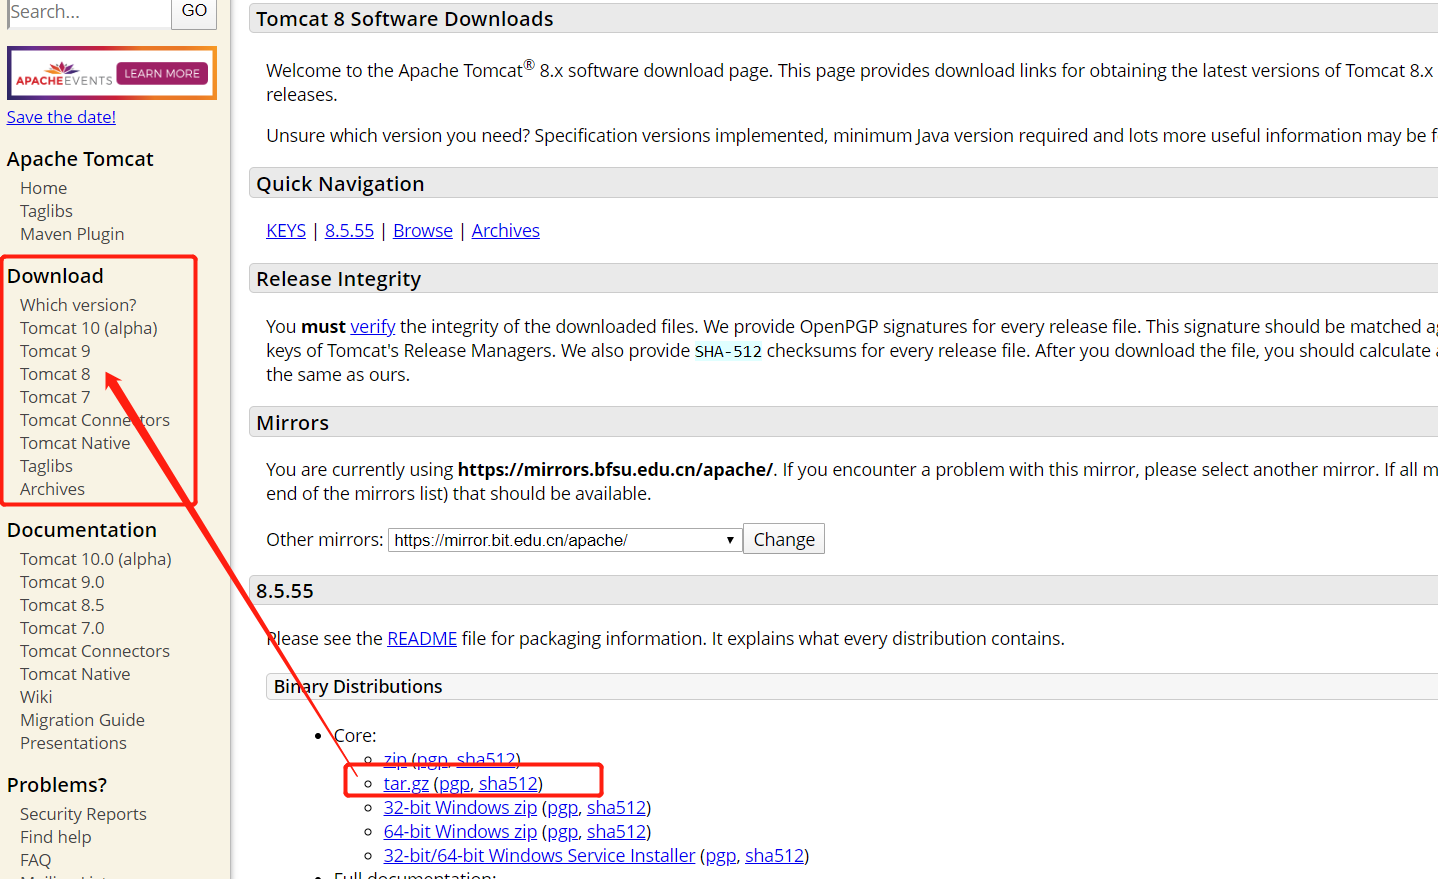Select Which version? under Download
This screenshot has height=879, width=1438.
tap(78, 305)
